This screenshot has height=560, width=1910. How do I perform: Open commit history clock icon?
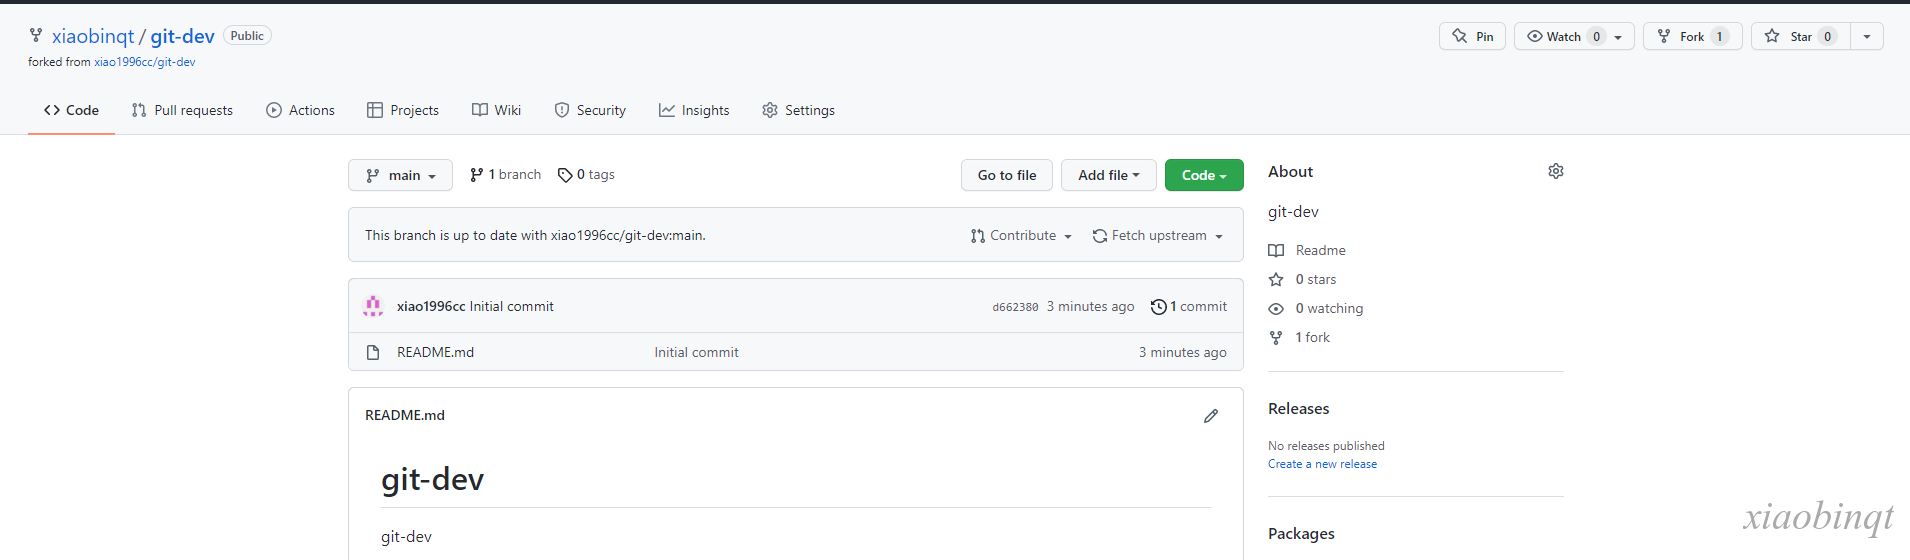tap(1158, 307)
